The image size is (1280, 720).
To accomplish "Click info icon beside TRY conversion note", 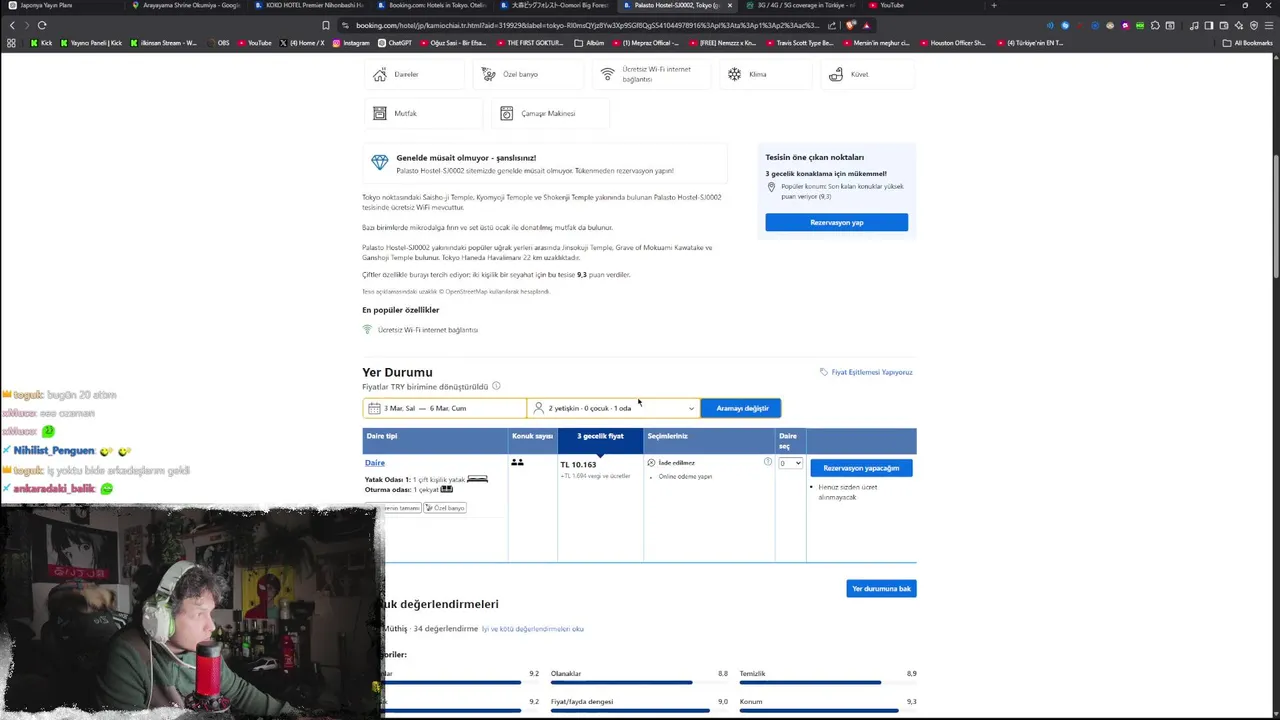I will pyautogui.click(x=496, y=386).
